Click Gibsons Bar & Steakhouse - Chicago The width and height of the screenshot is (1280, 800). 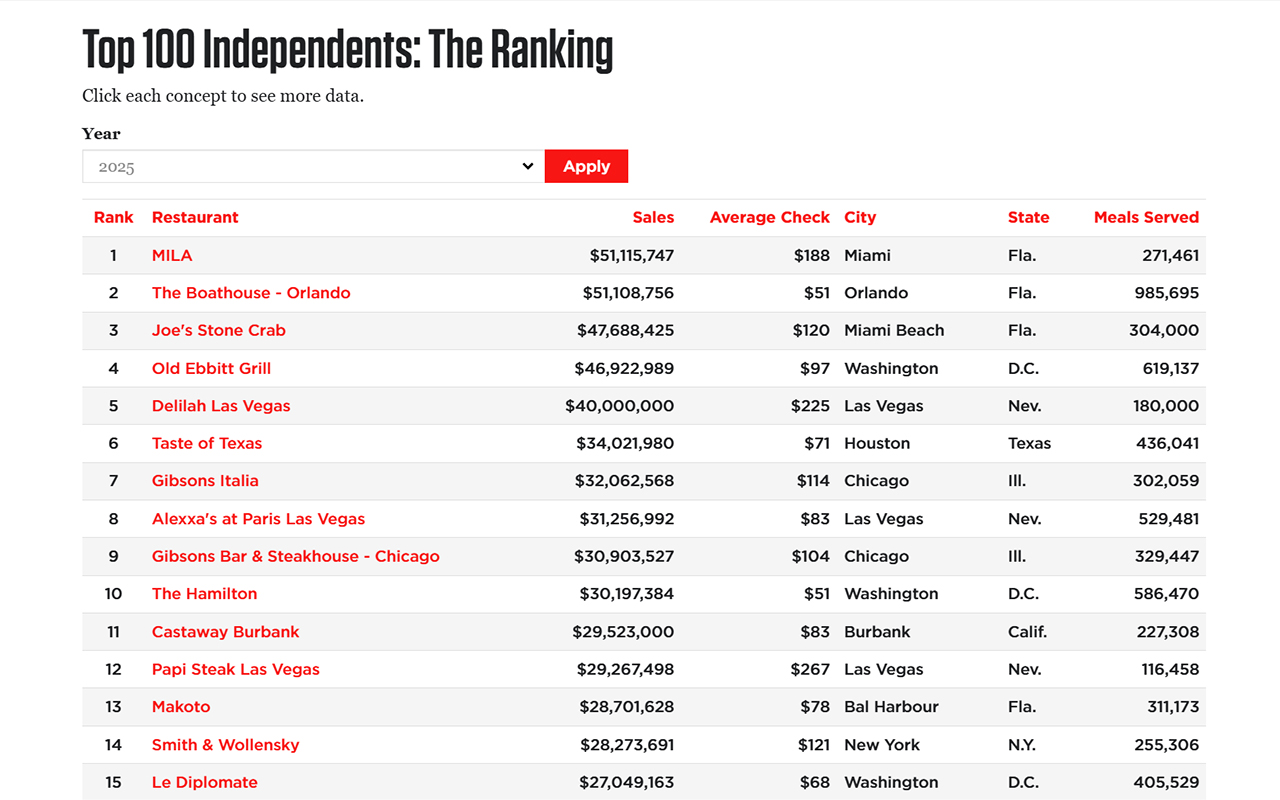click(x=295, y=556)
